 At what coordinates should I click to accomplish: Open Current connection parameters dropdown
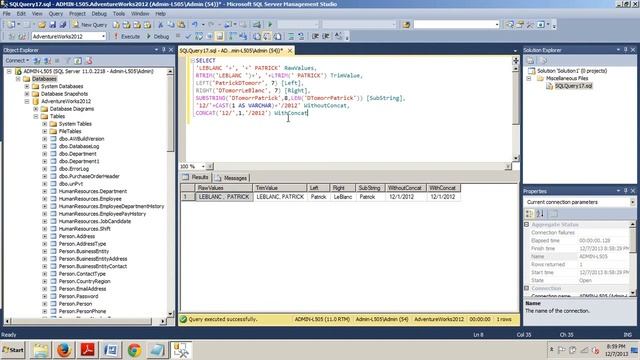pyautogui.click(x=633, y=202)
